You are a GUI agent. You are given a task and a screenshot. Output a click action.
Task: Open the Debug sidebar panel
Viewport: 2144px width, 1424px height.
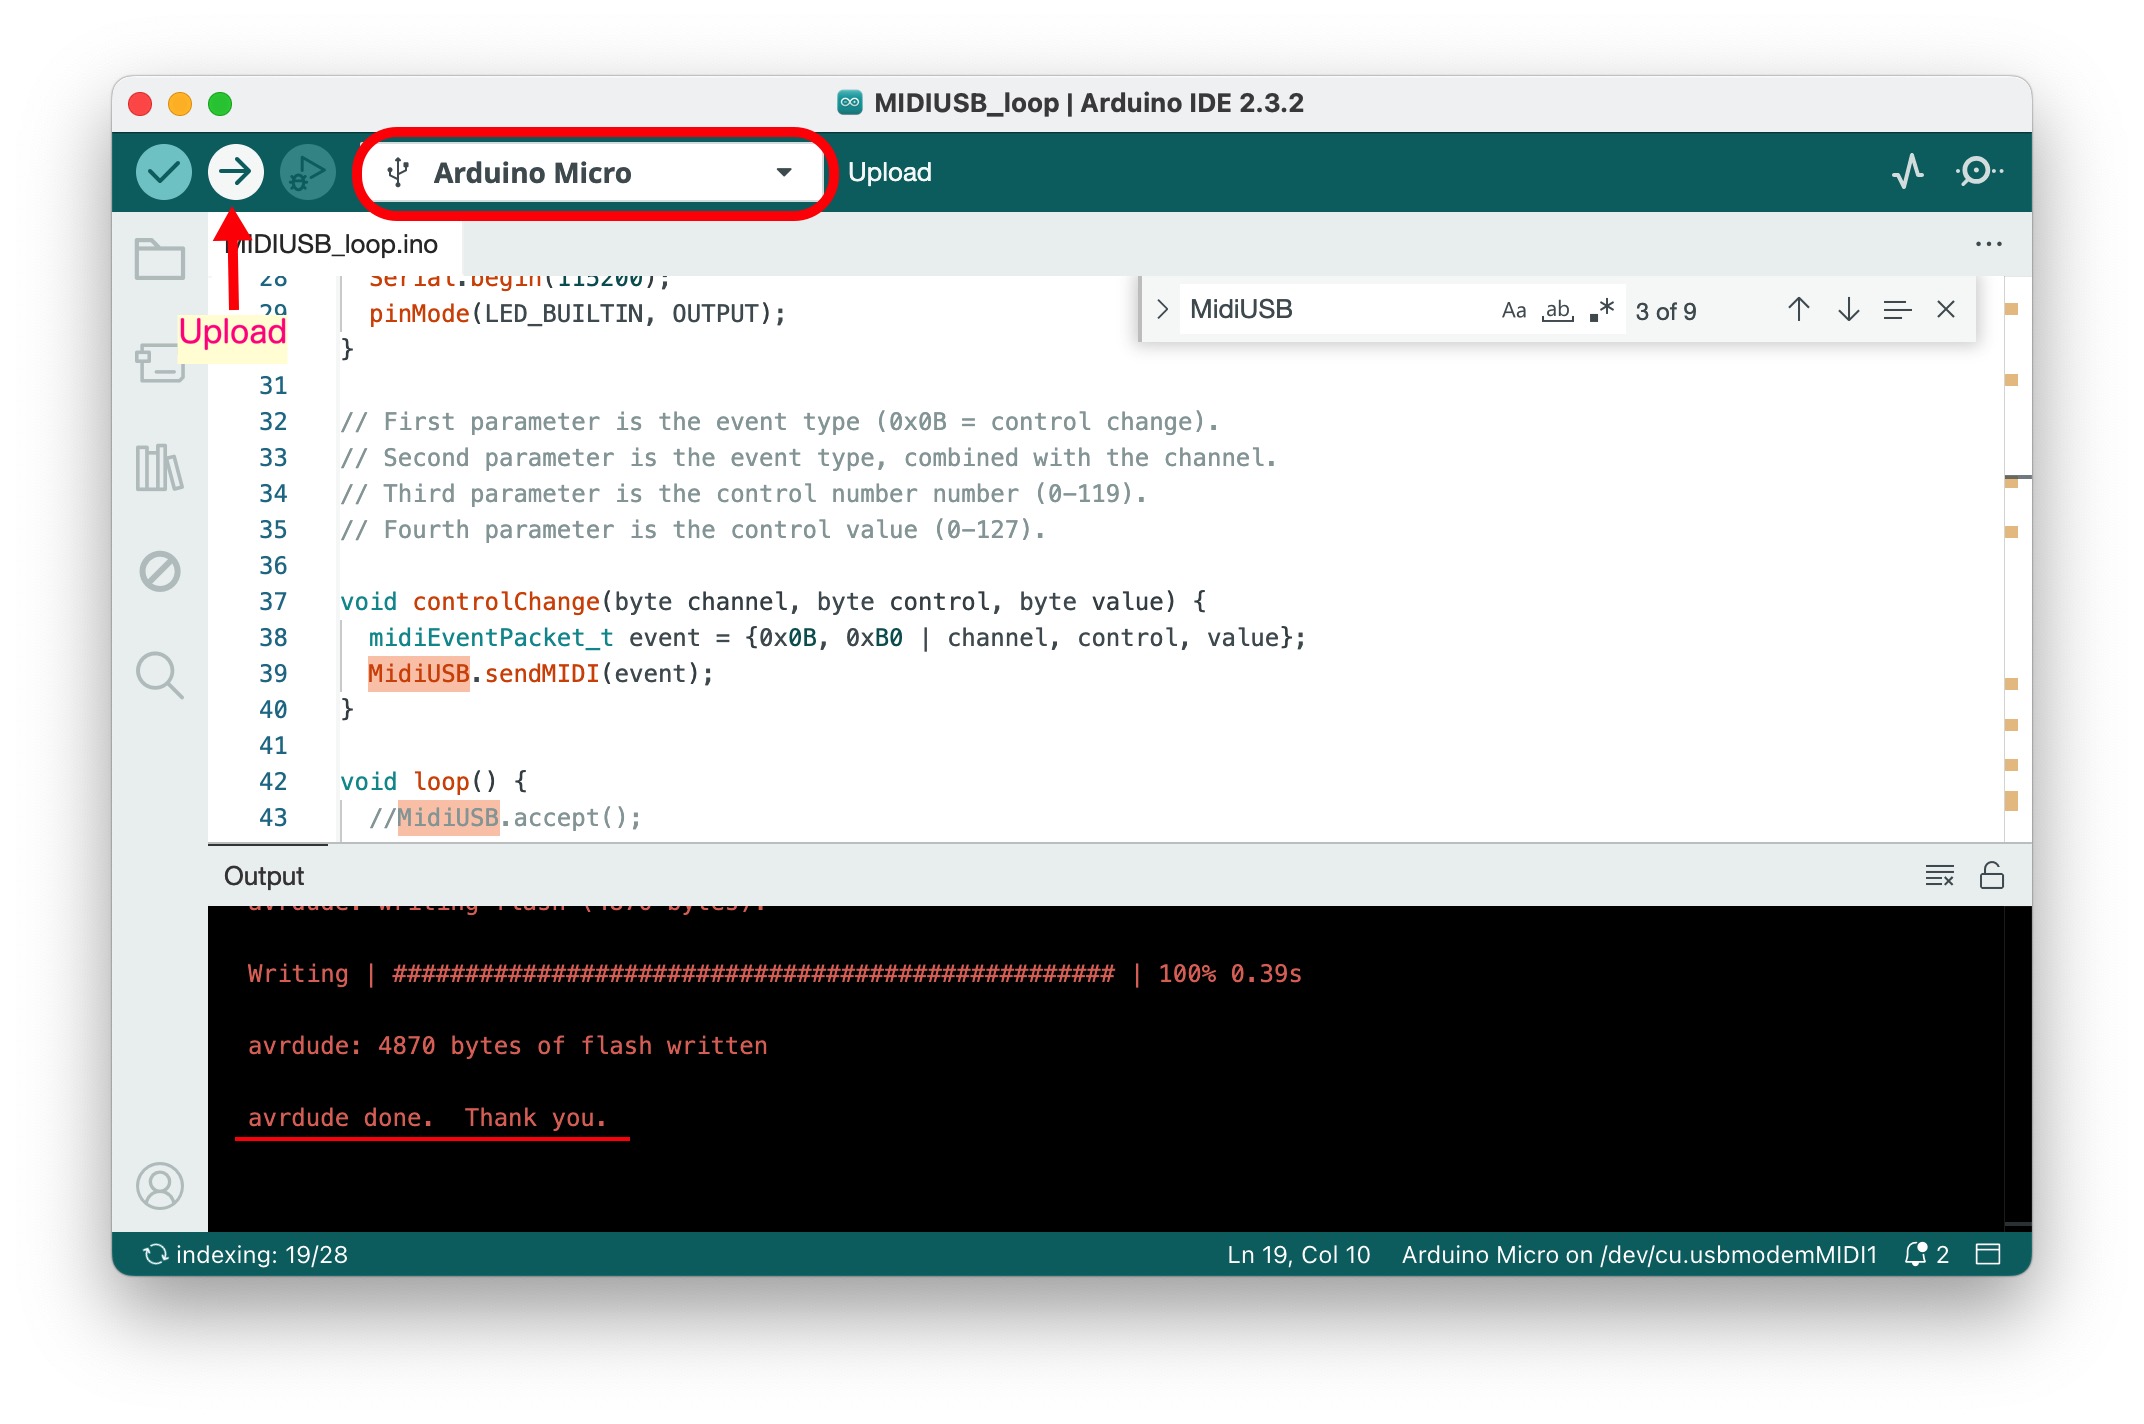[160, 571]
